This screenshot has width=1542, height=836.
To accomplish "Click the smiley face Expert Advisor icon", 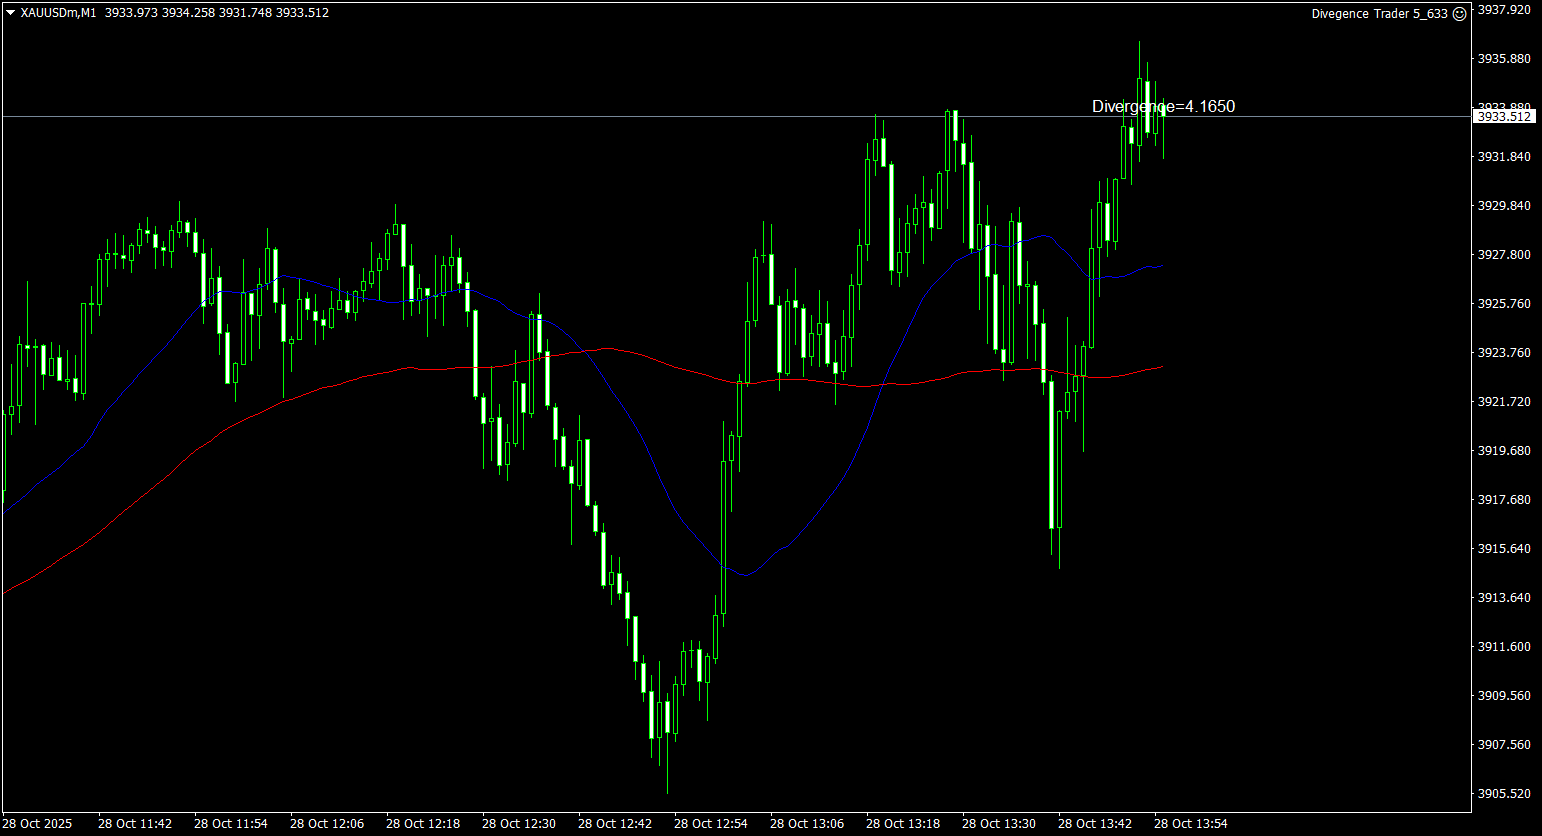I will (x=1459, y=13).
